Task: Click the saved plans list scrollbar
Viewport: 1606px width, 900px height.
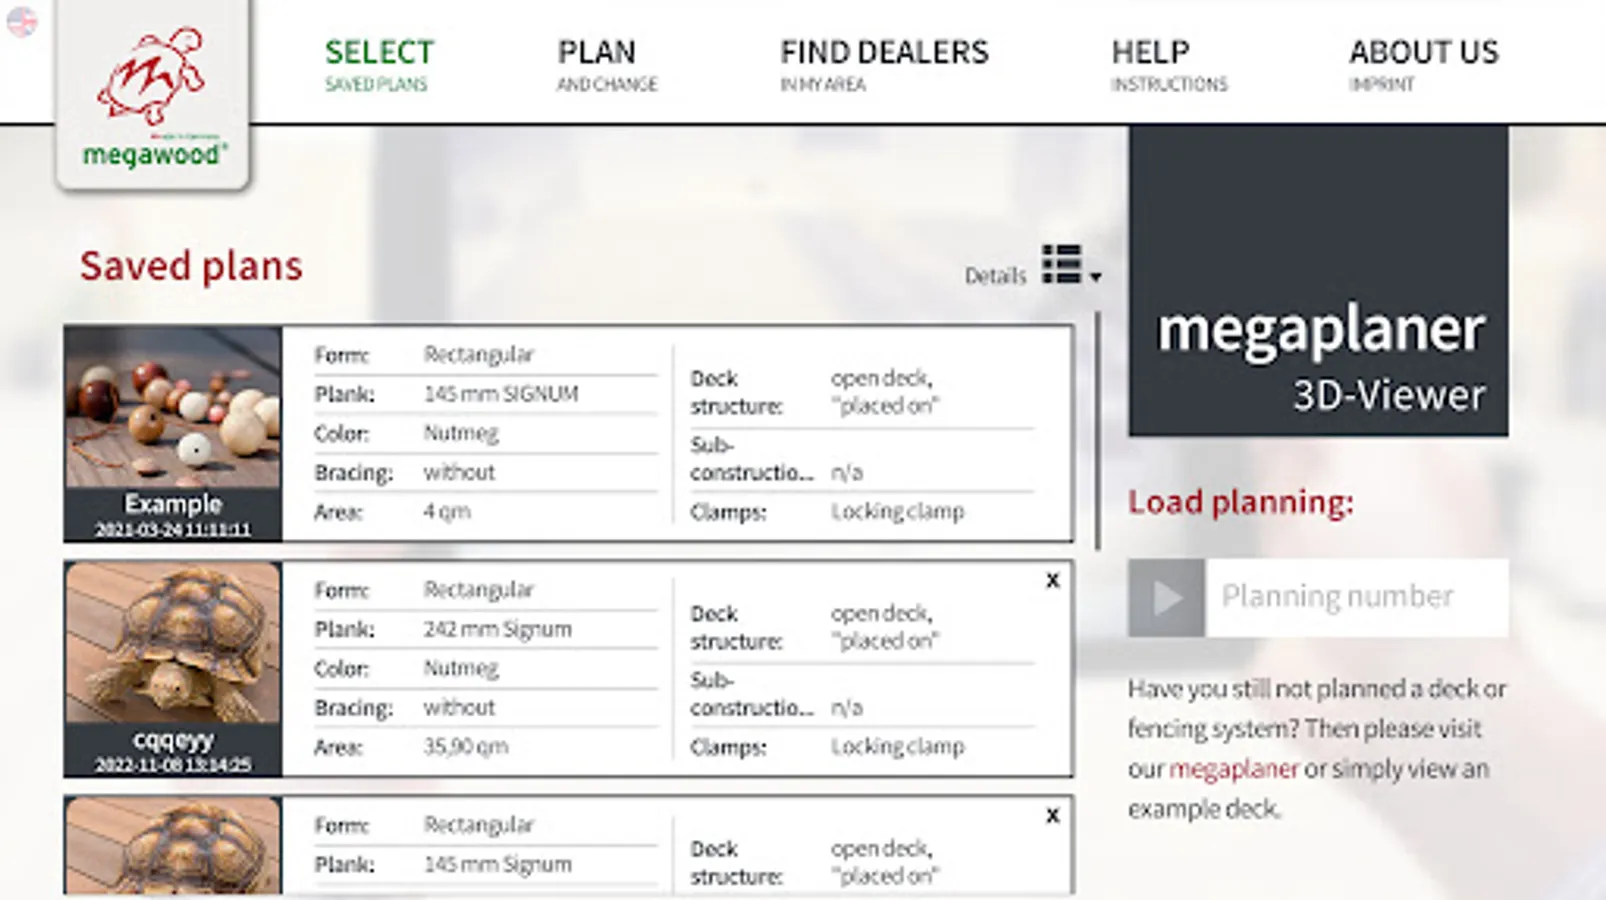Action: 1097,430
